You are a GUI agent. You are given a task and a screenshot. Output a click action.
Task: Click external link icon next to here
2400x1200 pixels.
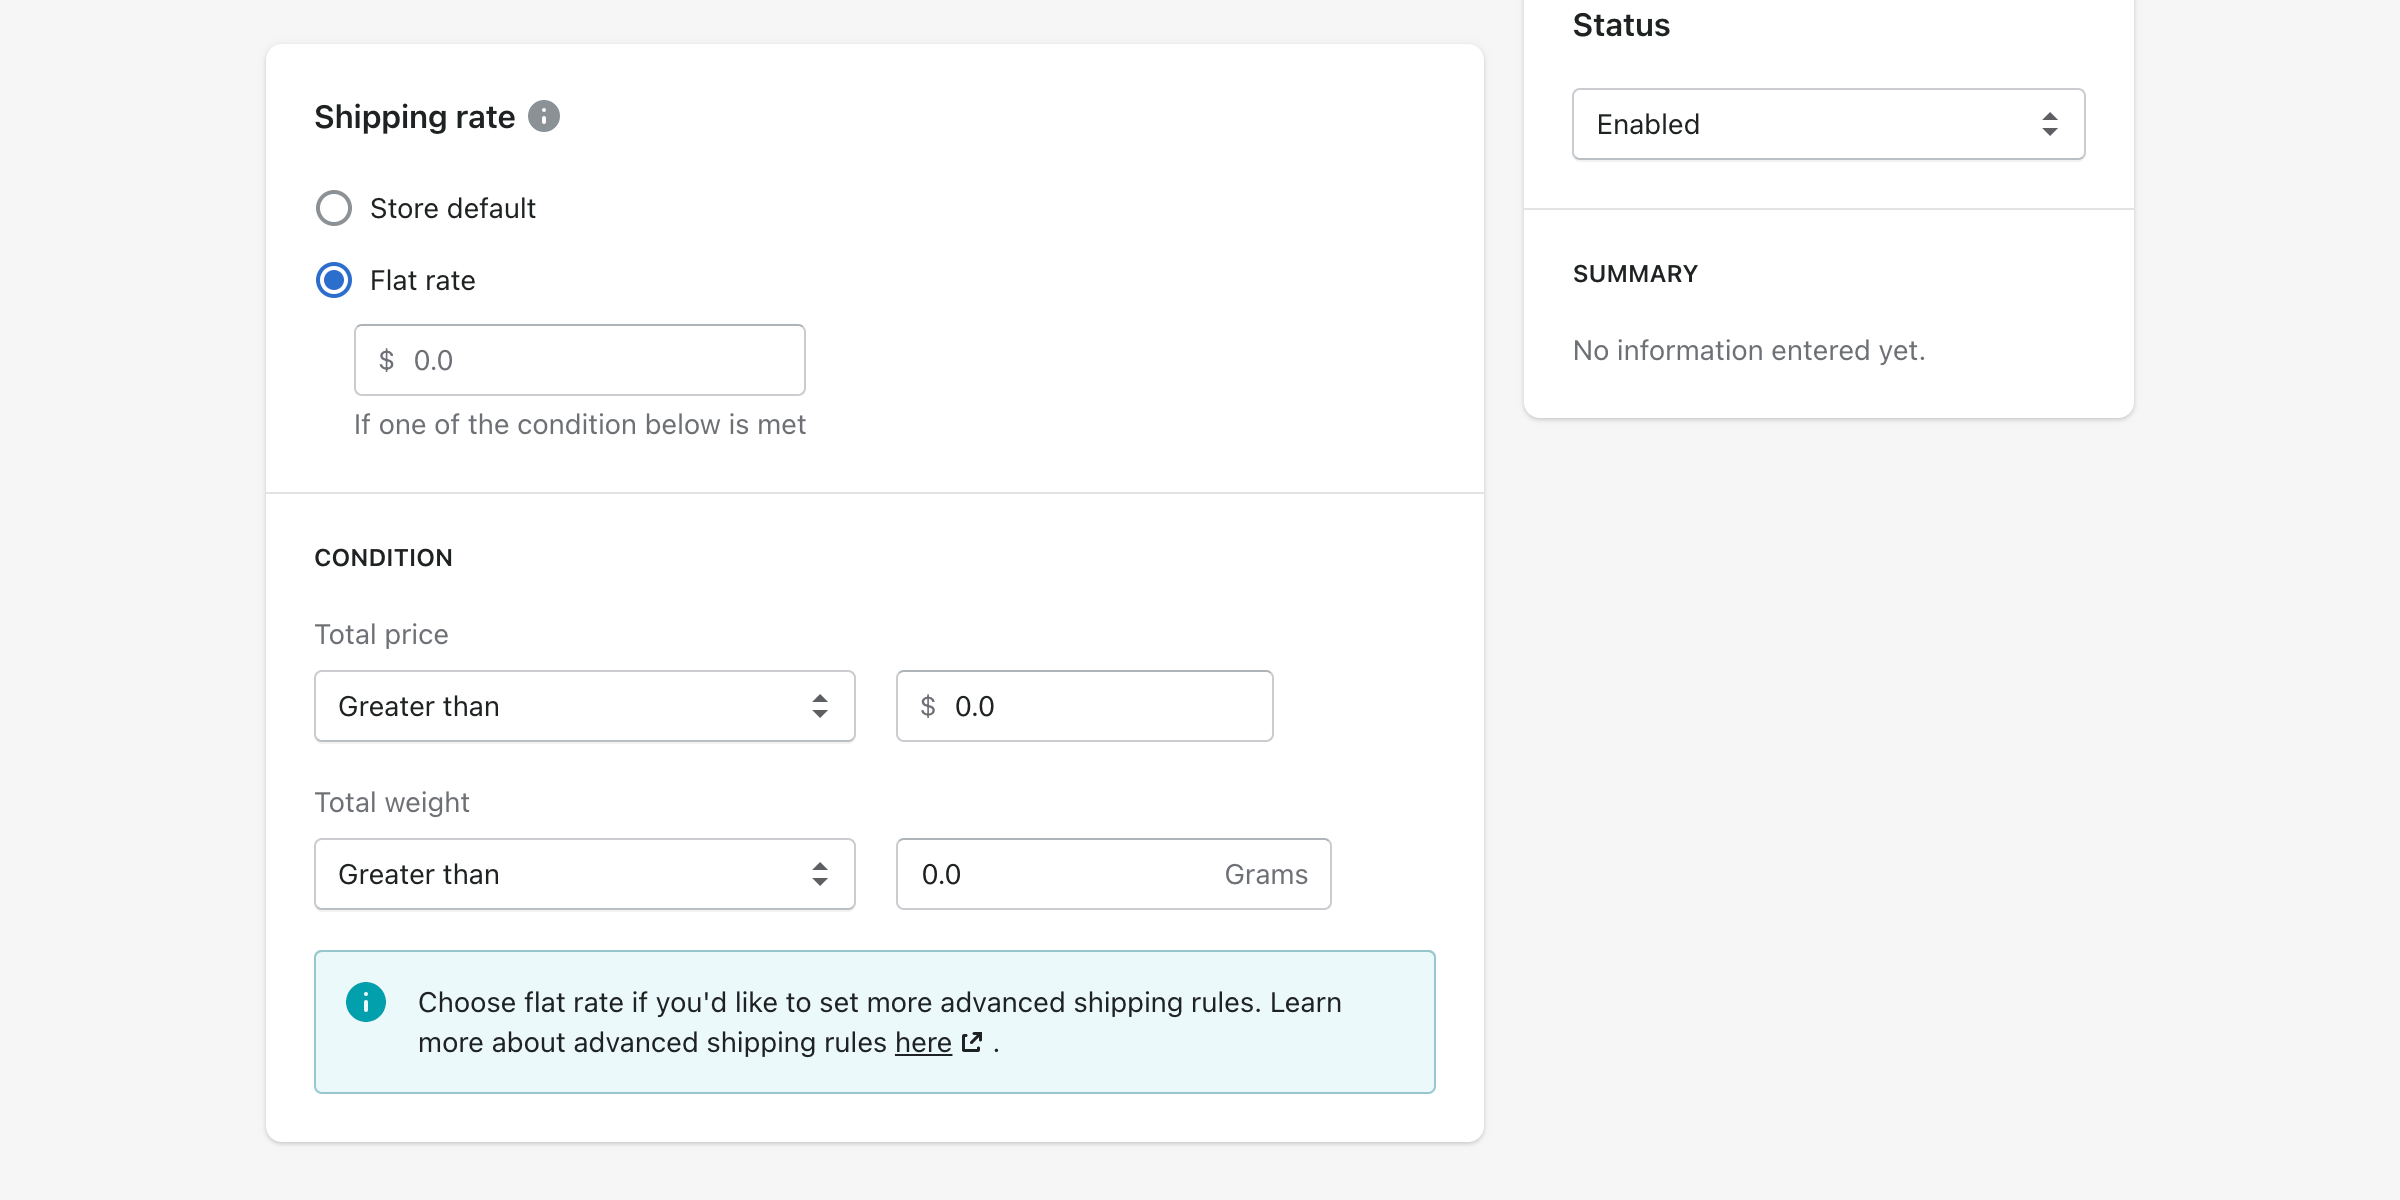972,1042
